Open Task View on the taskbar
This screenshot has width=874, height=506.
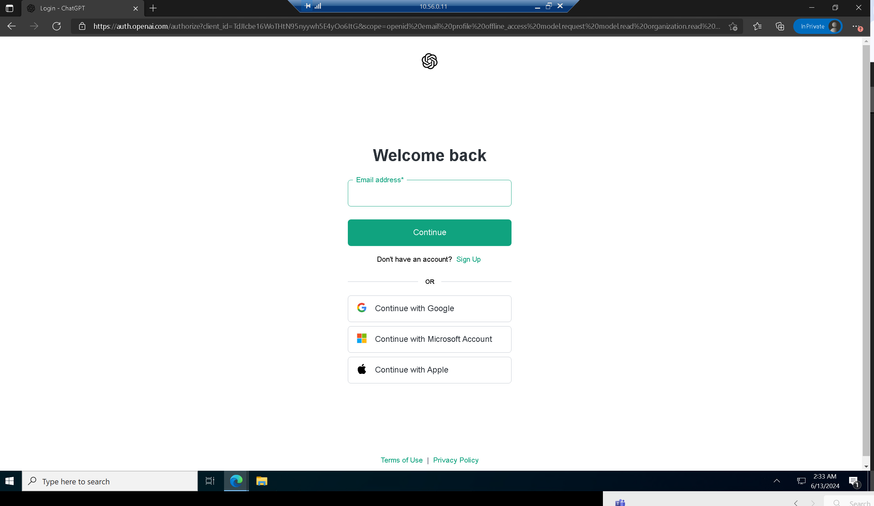coord(210,481)
